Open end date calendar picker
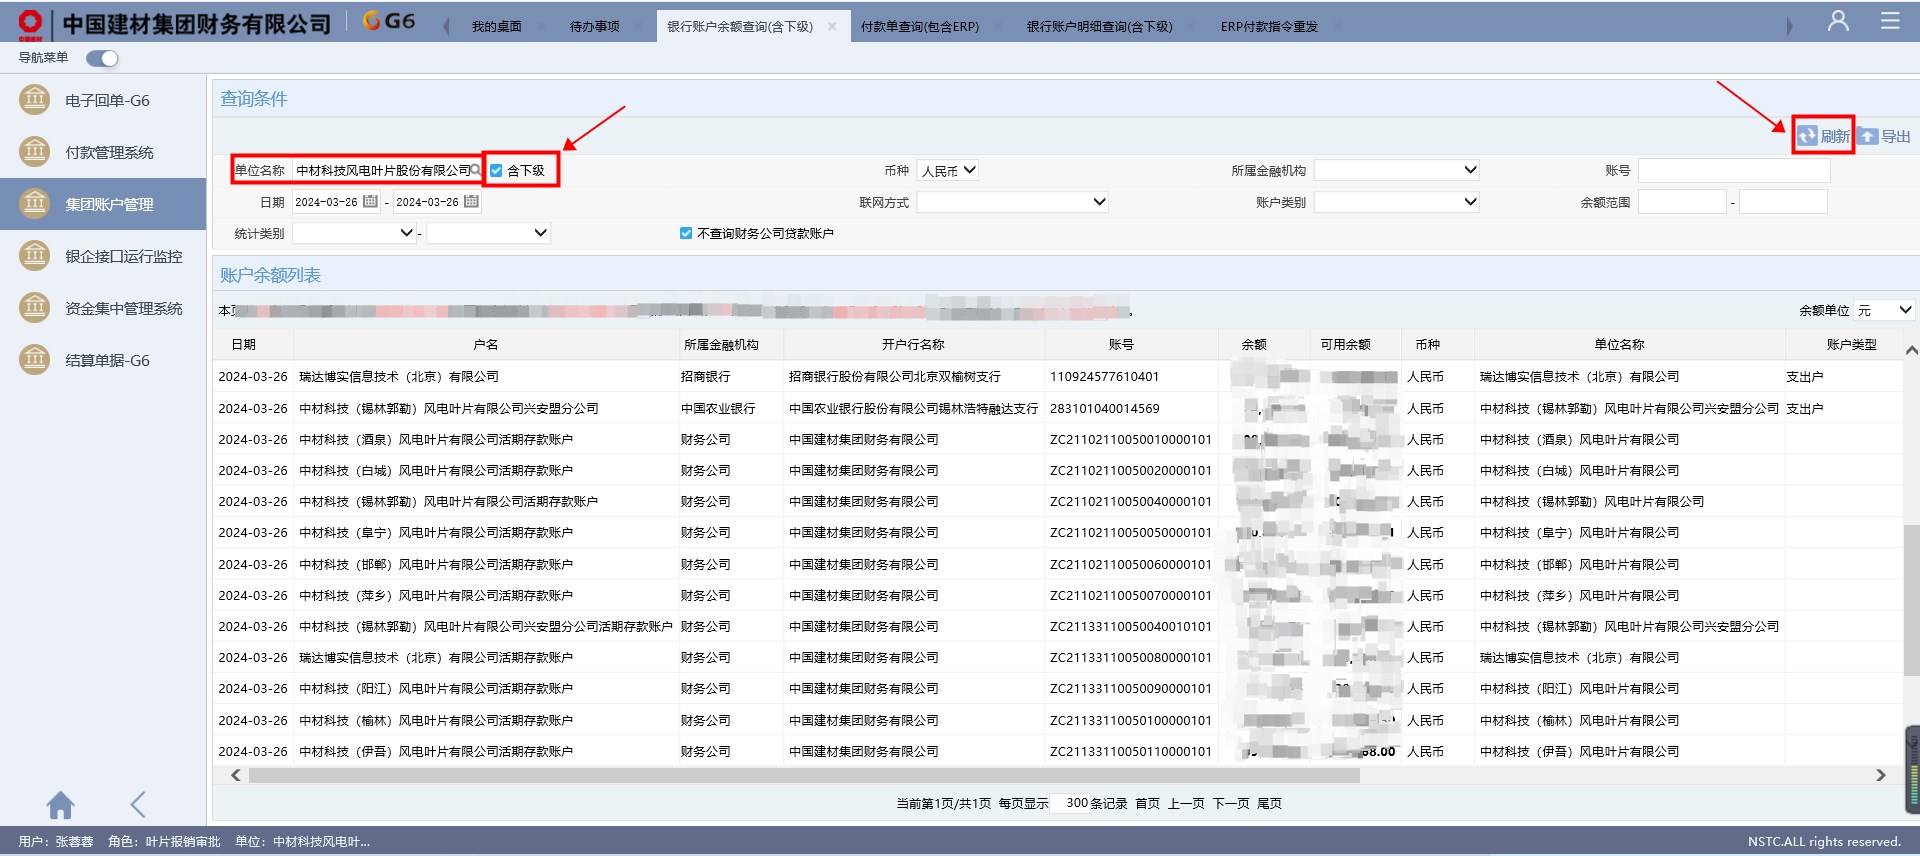1920x856 pixels. pyautogui.click(x=471, y=201)
